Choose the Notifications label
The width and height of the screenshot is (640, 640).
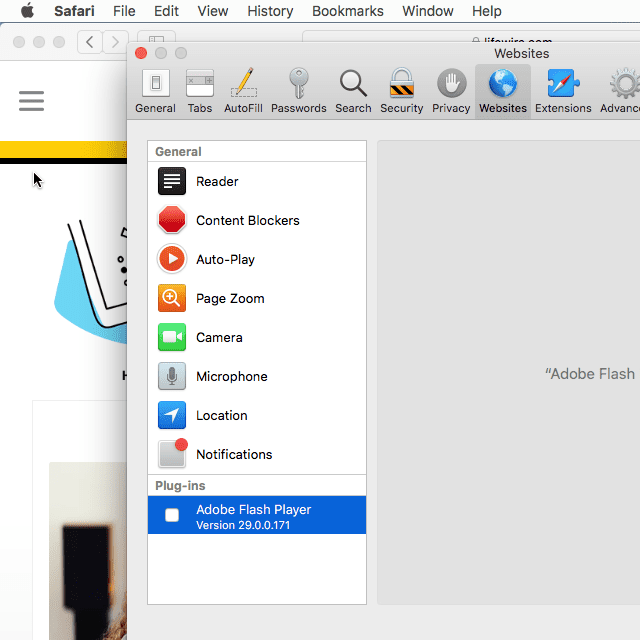(x=234, y=454)
